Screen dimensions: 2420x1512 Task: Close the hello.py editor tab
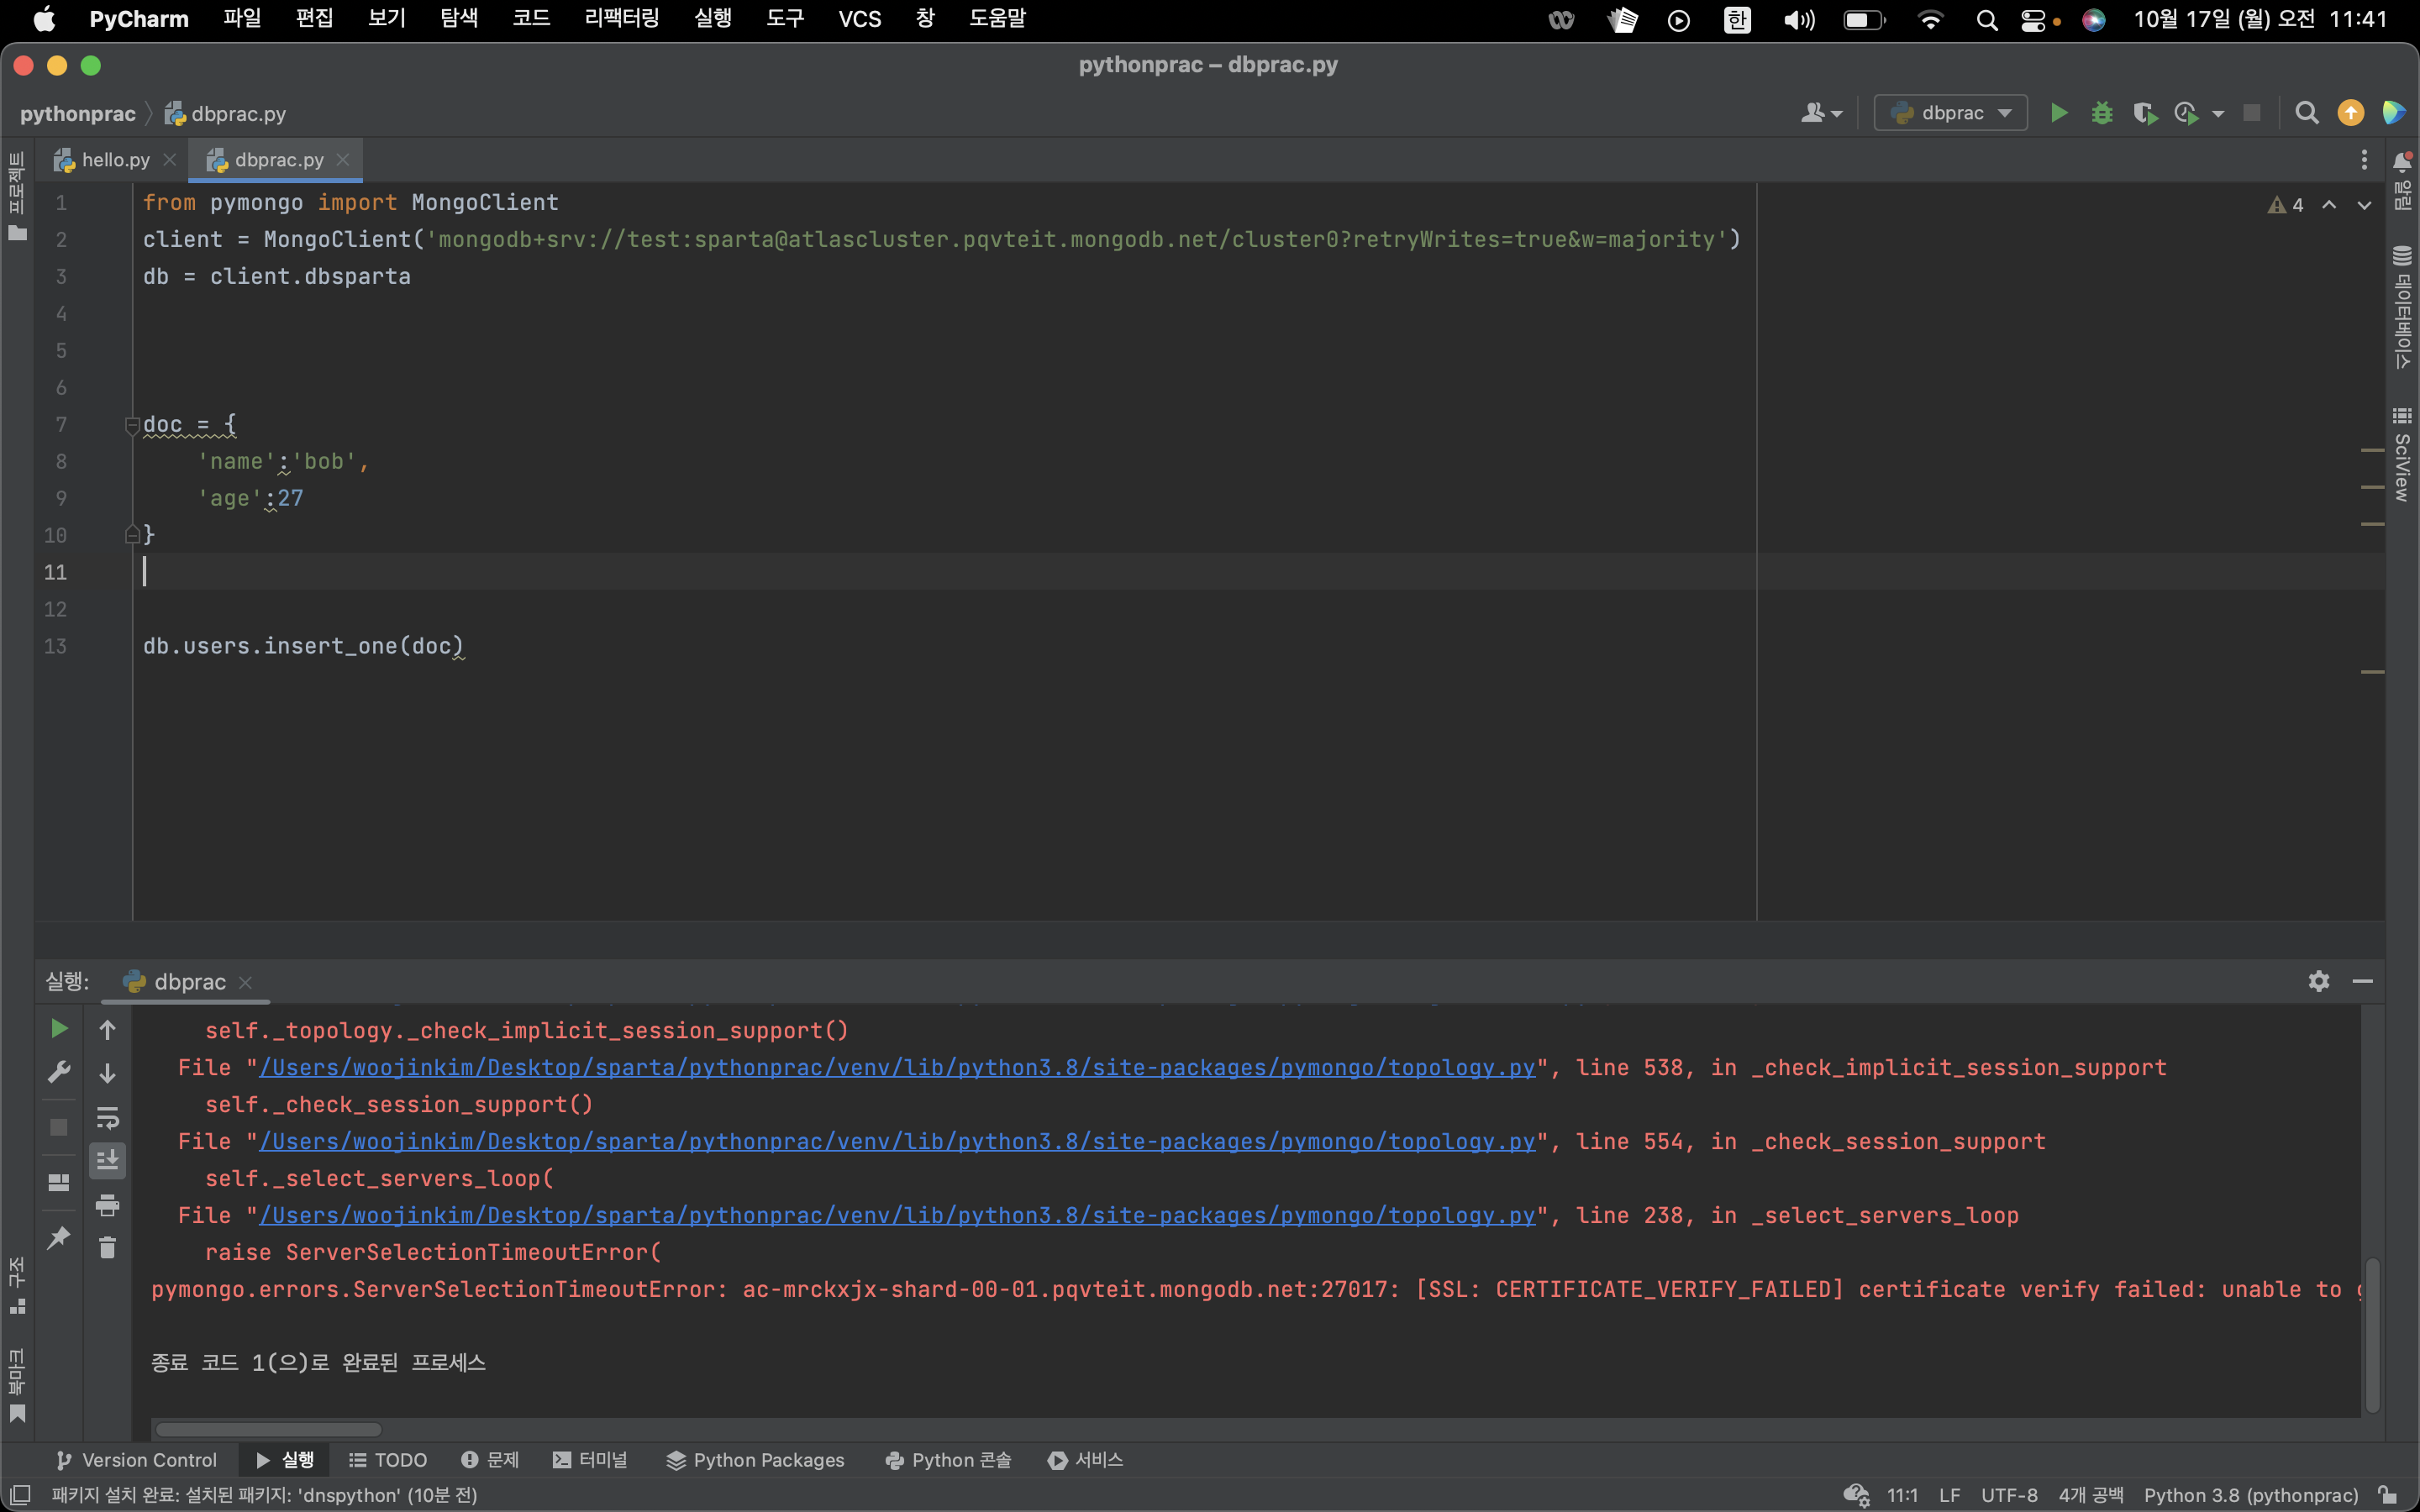point(170,160)
